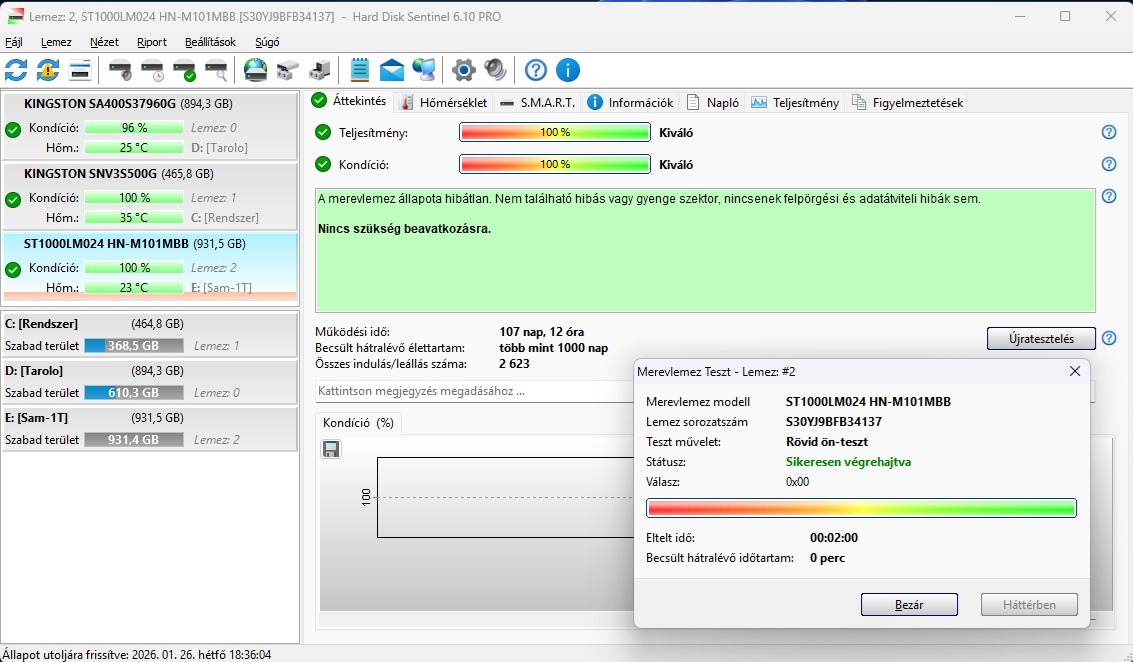Click the help icon beside Teljesítmény bar
The image size is (1133, 662).
[x=1109, y=132]
